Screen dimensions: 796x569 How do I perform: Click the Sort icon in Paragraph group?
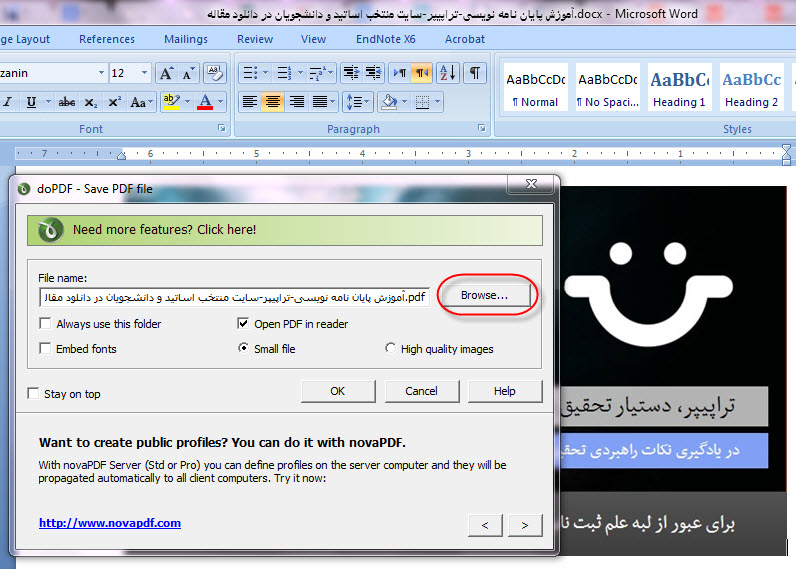(447, 73)
